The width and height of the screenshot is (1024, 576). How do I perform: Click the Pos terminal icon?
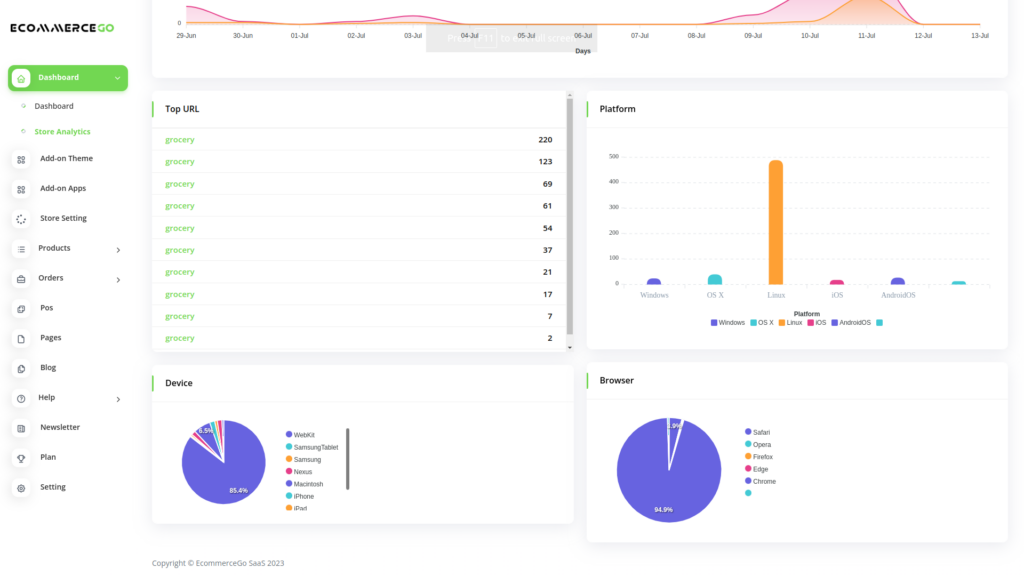point(22,308)
